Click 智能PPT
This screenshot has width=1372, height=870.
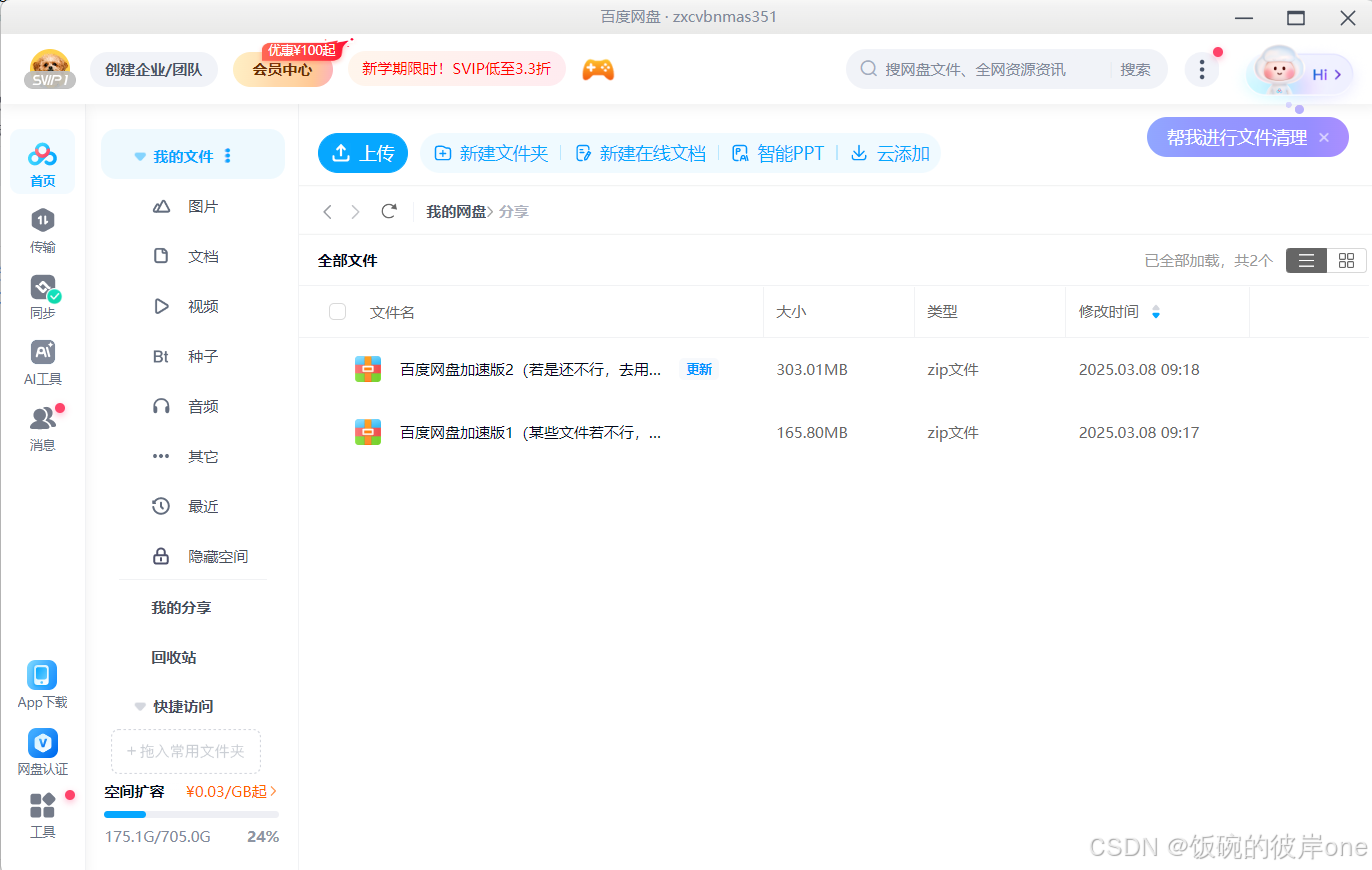pyautogui.click(x=778, y=153)
